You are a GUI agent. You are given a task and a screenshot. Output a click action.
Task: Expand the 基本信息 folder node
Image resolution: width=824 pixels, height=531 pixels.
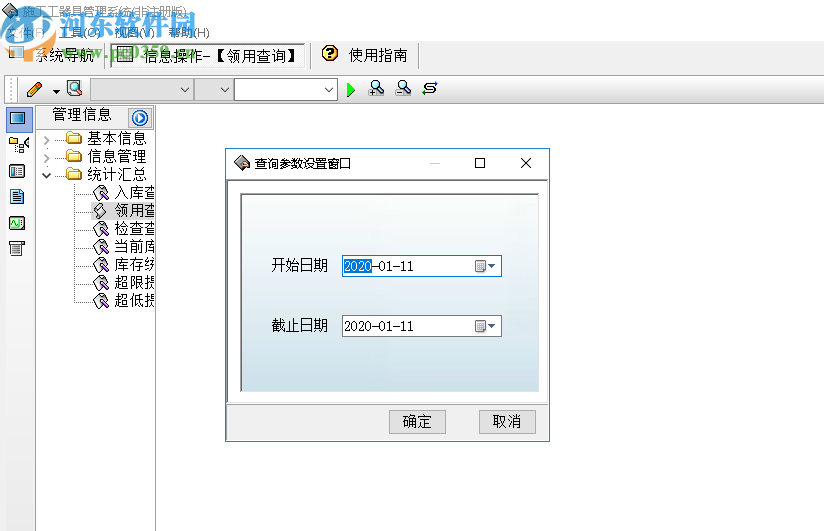(47, 140)
